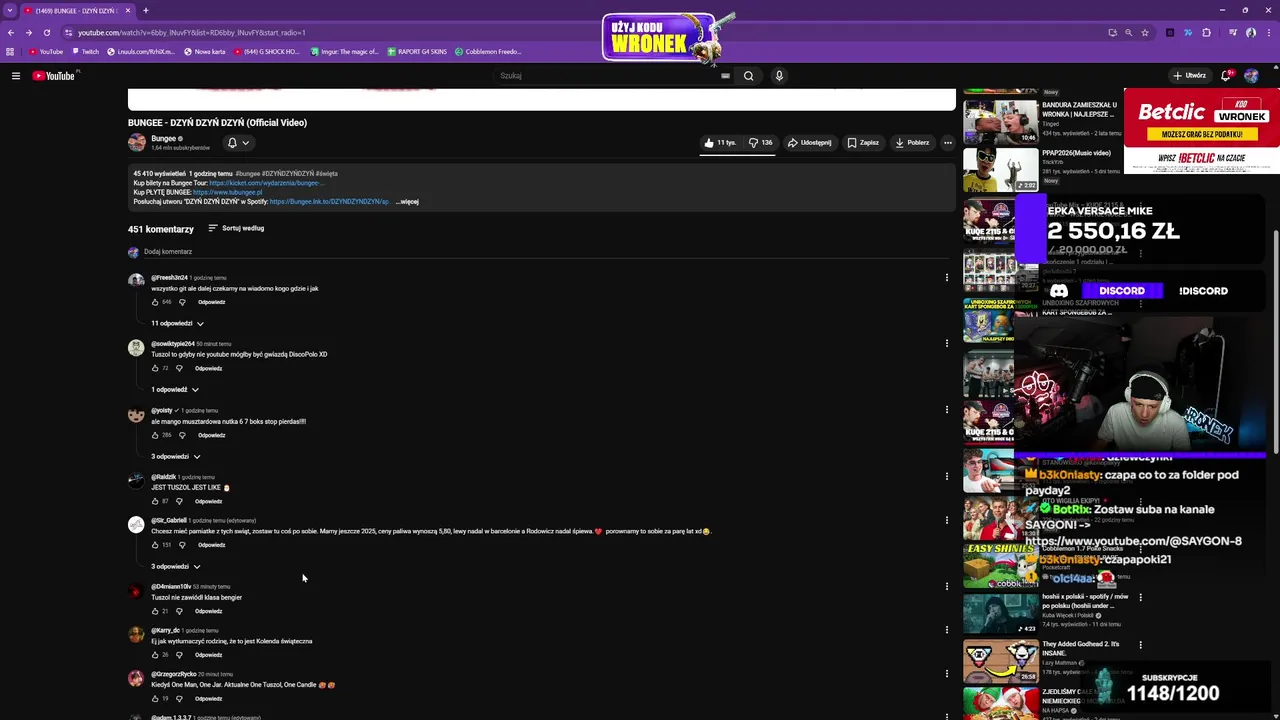
Task: Open YouTube bookmark in bookmarks bar
Action: tap(46, 52)
